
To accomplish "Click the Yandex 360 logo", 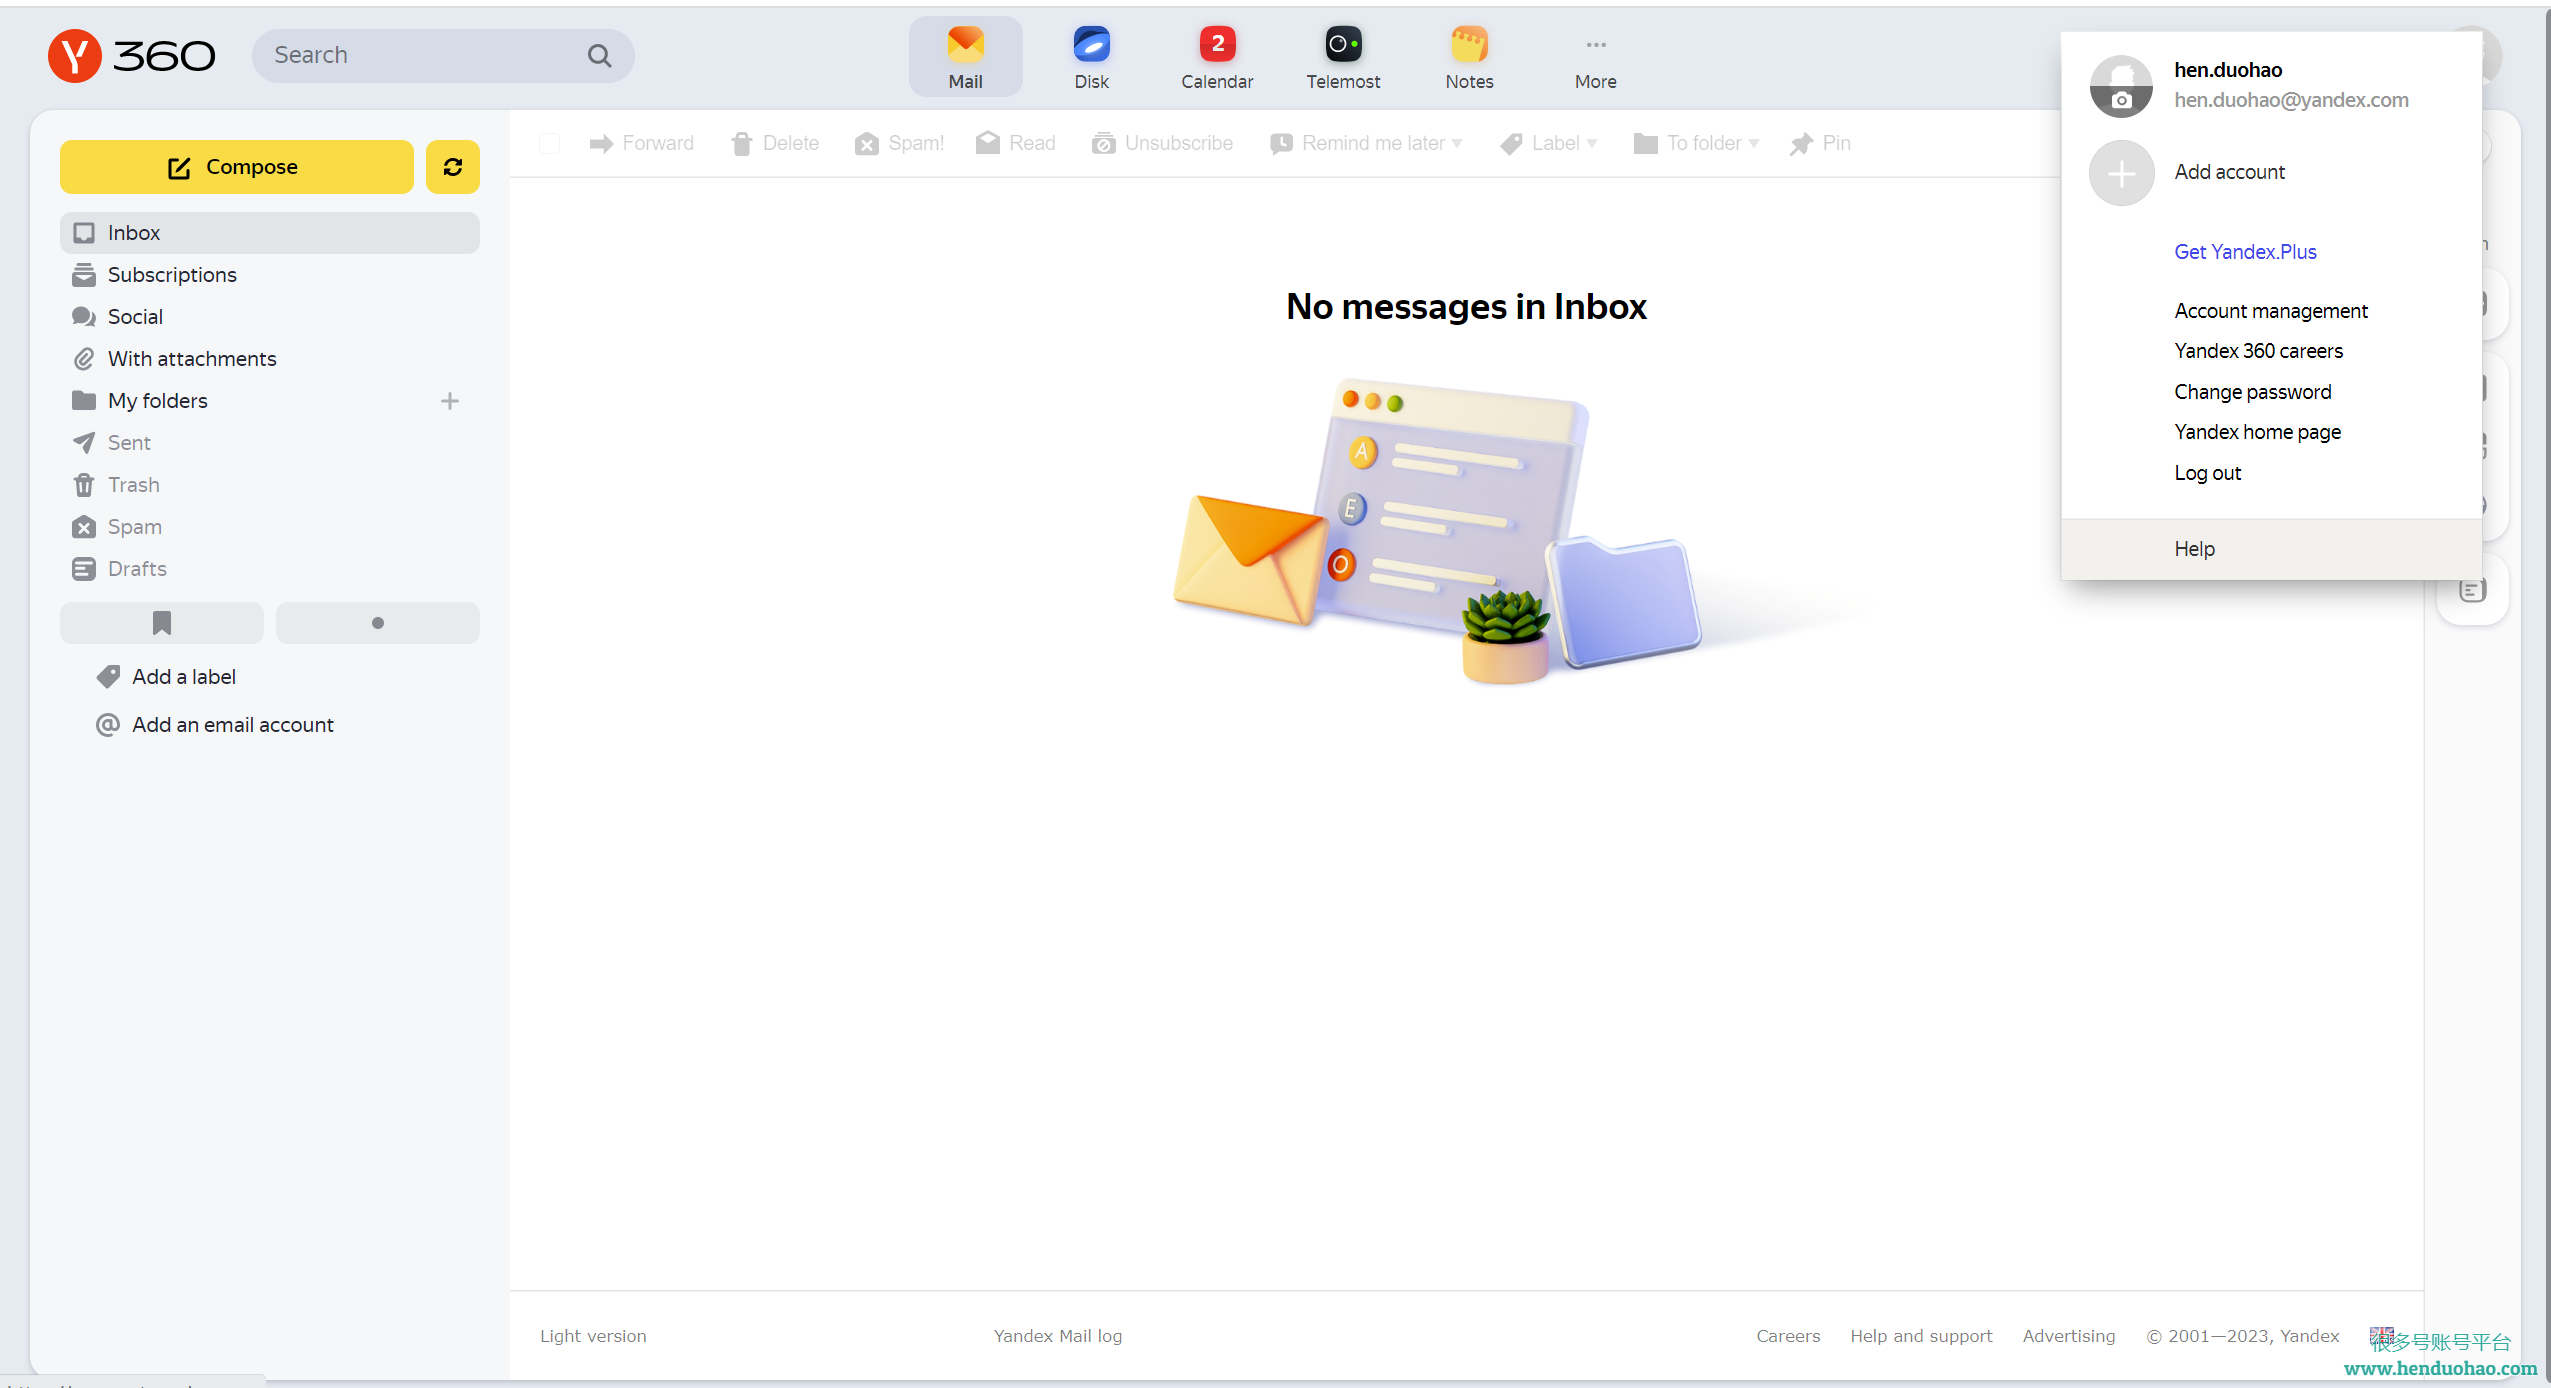I will point(131,55).
